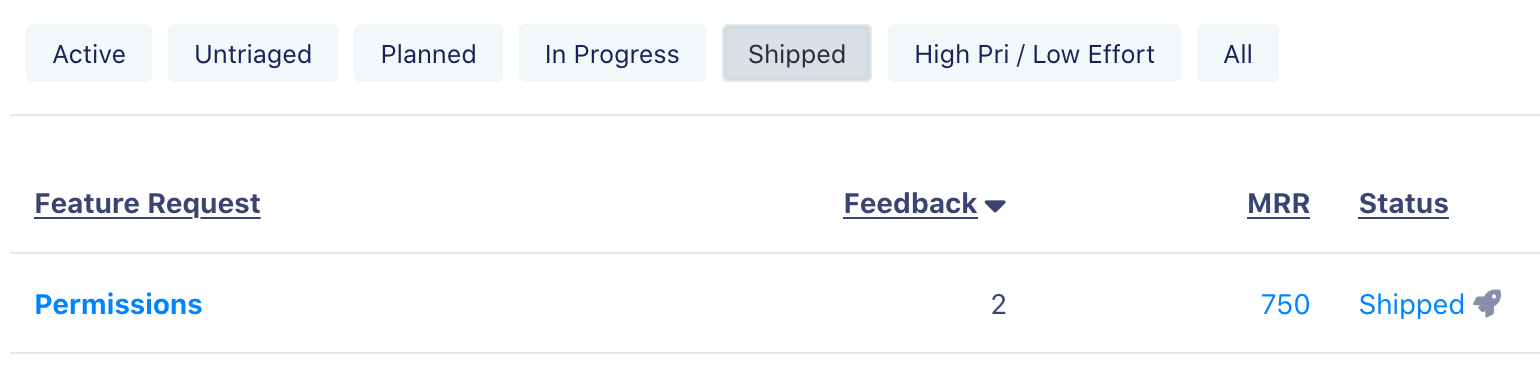Screen dimensions: 1540x390
Task: Open the In Progress filter tab
Action: [x=612, y=54]
